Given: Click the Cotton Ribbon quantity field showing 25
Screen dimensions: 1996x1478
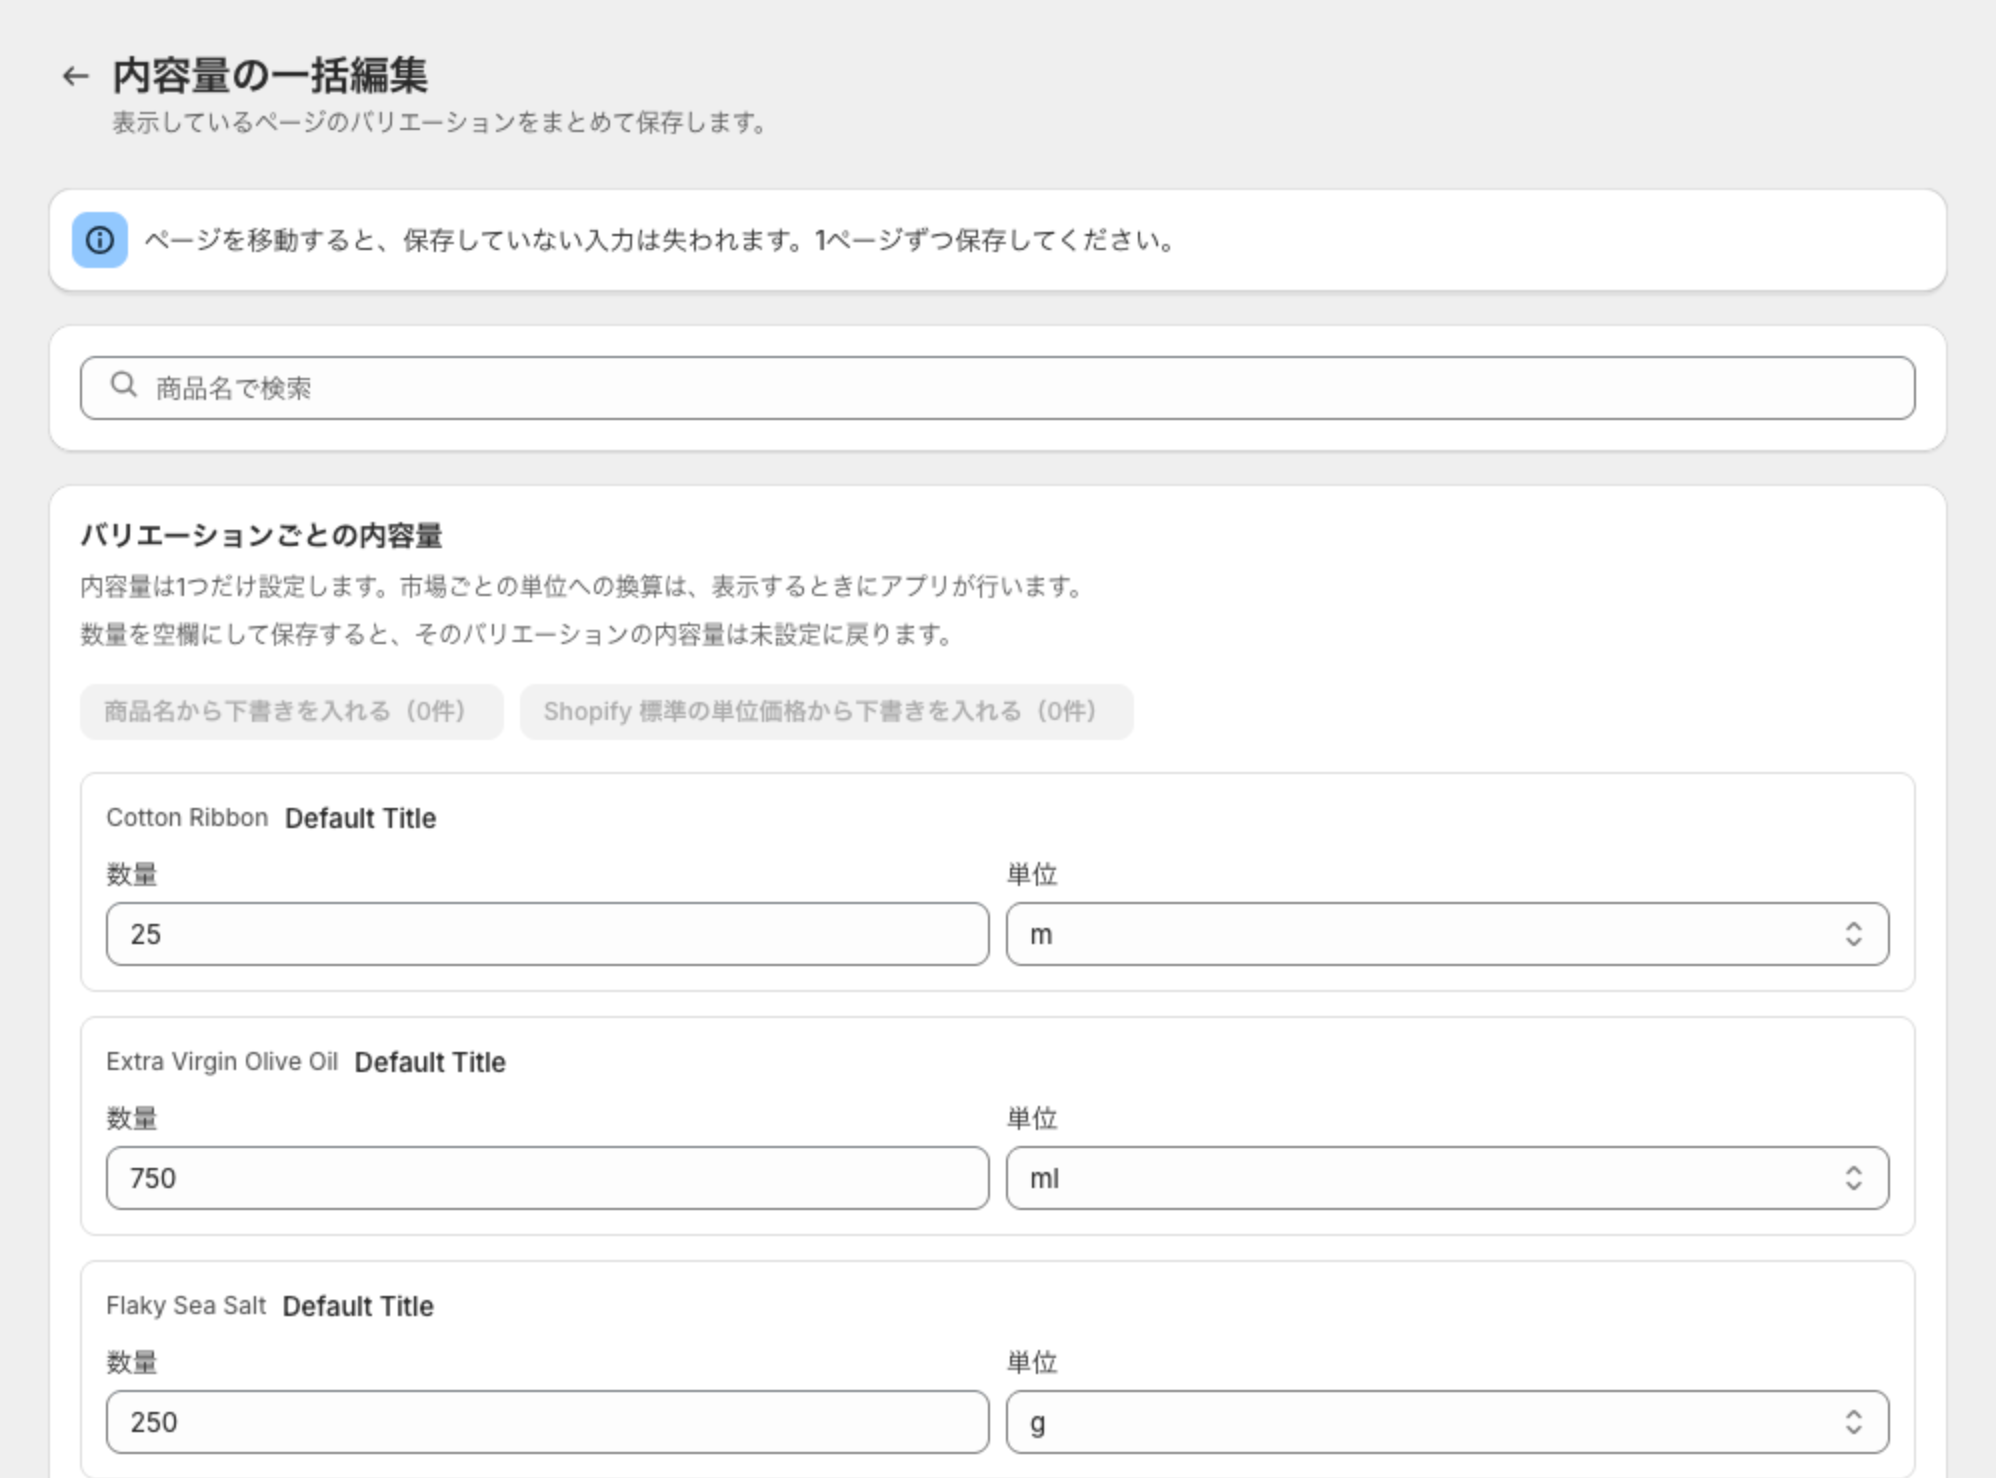Looking at the screenshot, I should [x=547, y=934].
